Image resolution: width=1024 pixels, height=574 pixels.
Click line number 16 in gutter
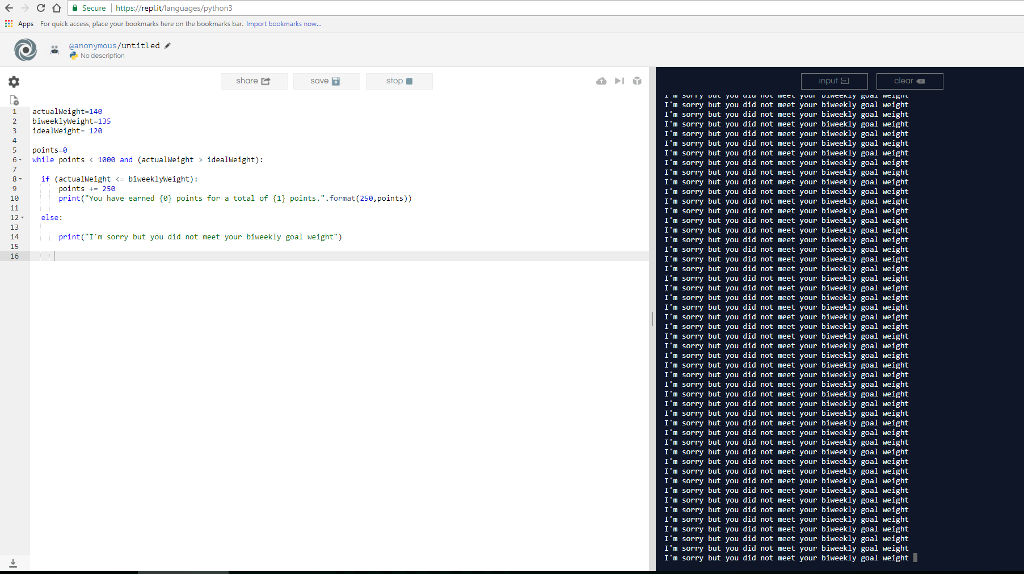(14, 256)
